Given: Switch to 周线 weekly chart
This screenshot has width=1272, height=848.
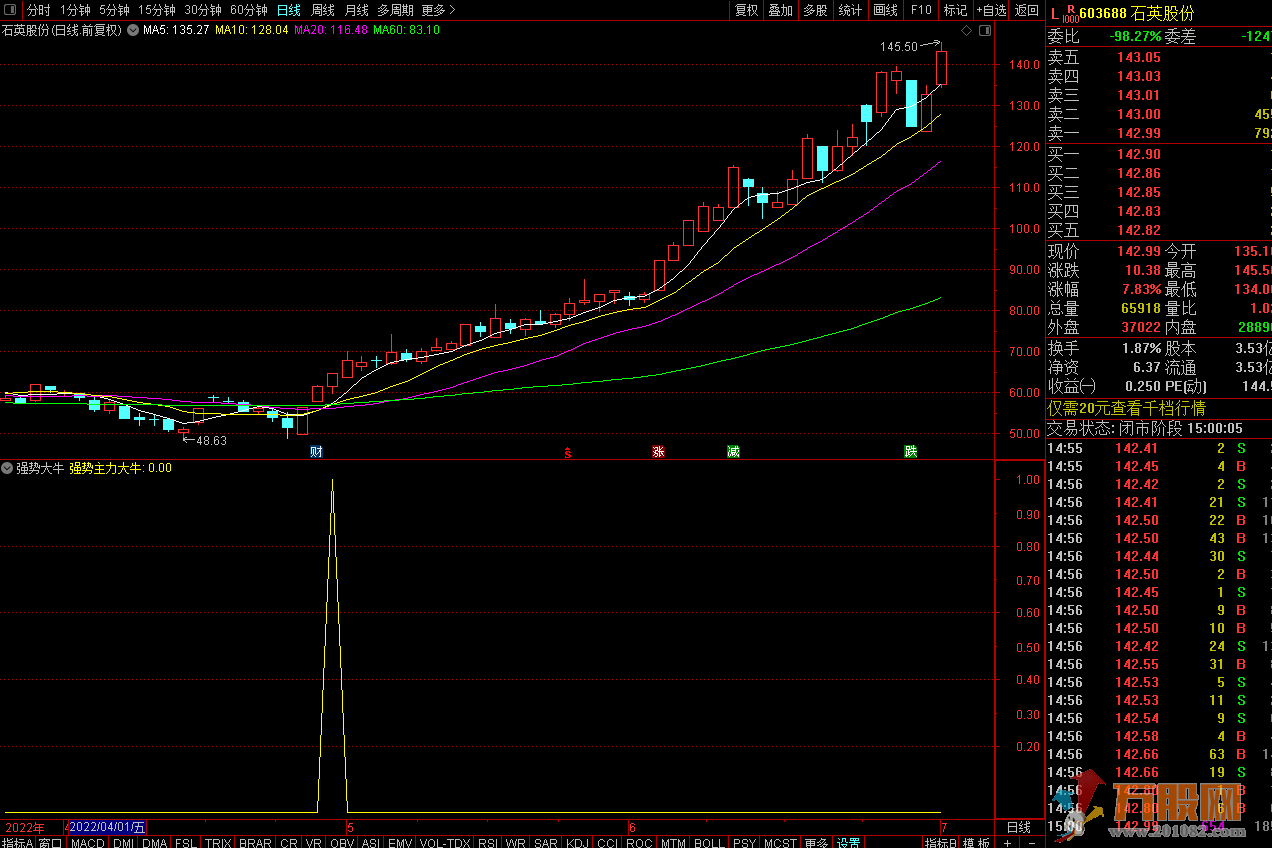Looking at the screenshot, I should pyautogui.click(x=322, y=10).
